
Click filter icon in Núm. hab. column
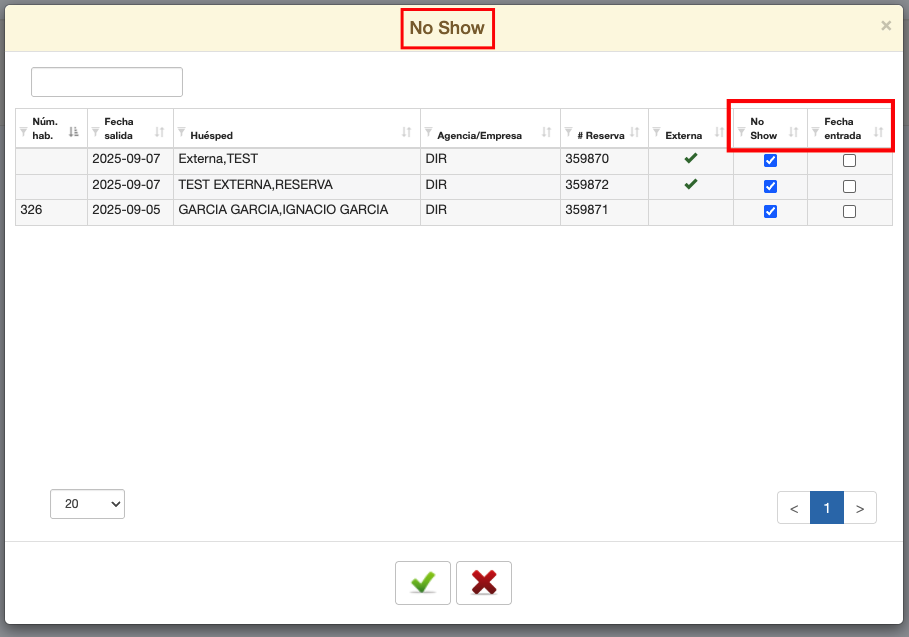(24, 130)
